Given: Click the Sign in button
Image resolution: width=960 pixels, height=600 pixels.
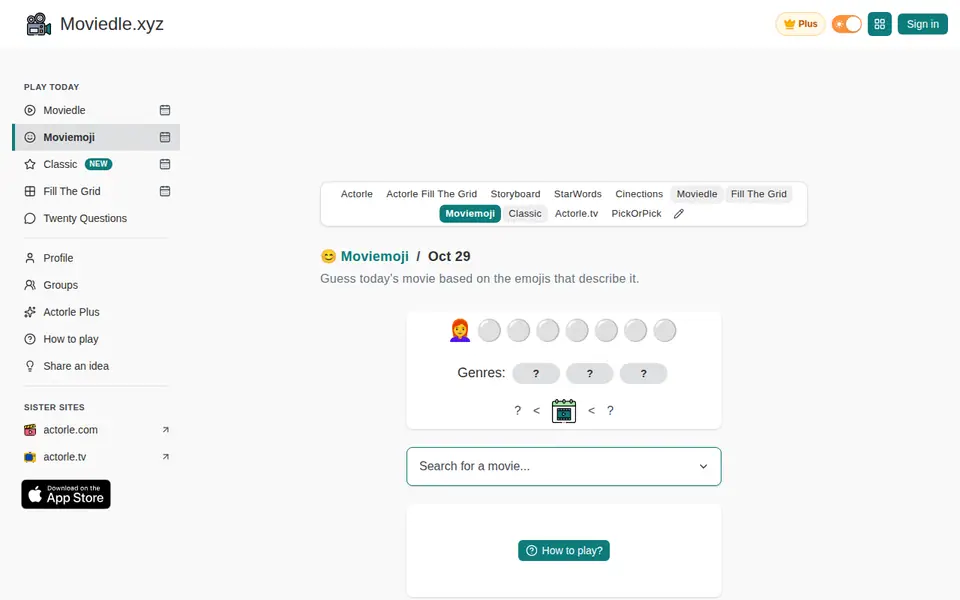Looking at the screenshot, I should 922,24.
